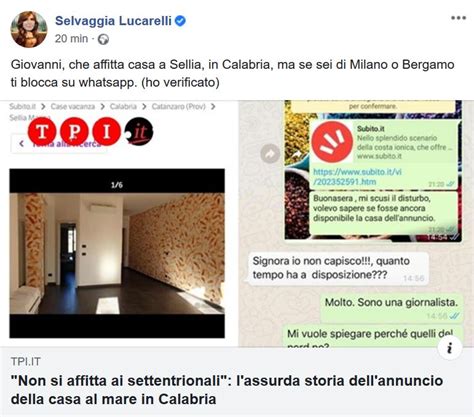Click the Catanzaro (Prov) breadcrumb
The height and width of the screenshot is (417, 474).
click(x=179, y=106)
